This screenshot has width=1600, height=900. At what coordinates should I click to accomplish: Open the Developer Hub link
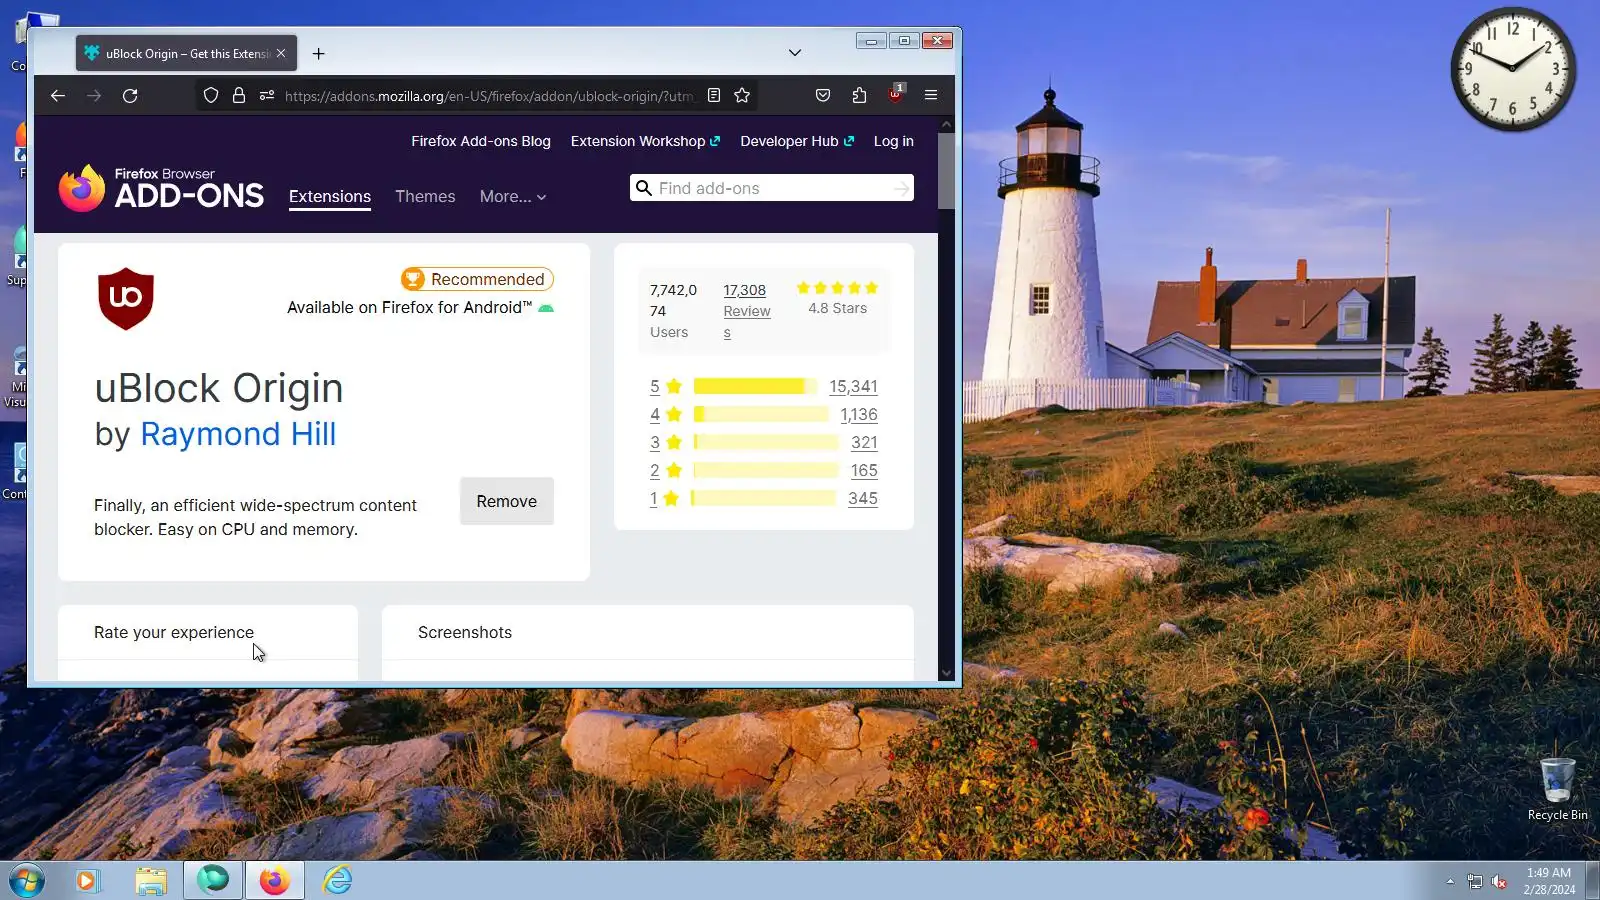click(x=797, y=141)
